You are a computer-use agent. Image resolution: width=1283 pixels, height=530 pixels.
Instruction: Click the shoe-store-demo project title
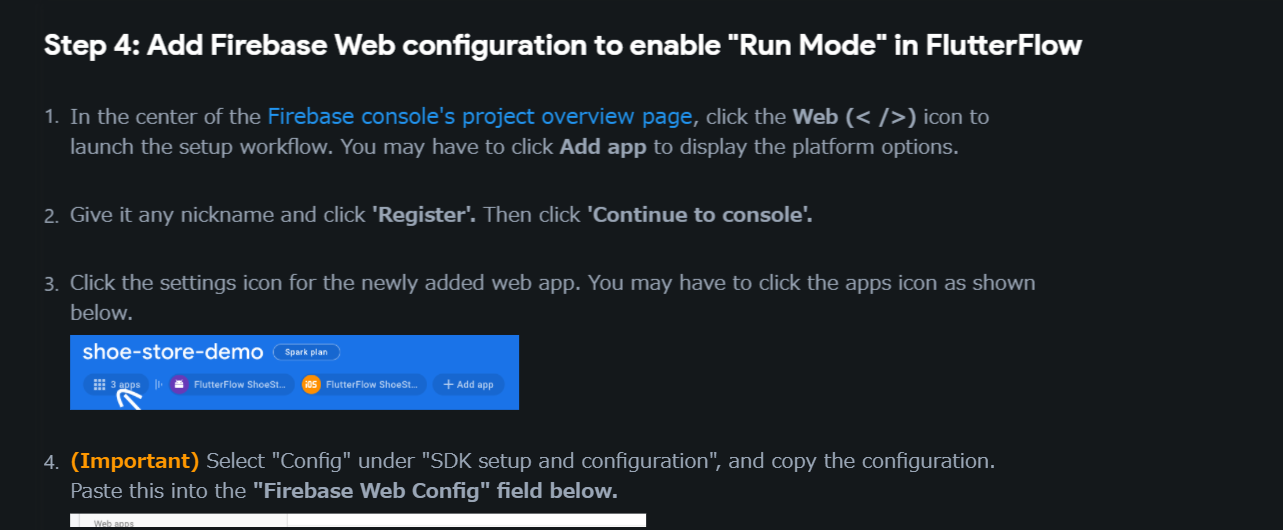point(173,352)
